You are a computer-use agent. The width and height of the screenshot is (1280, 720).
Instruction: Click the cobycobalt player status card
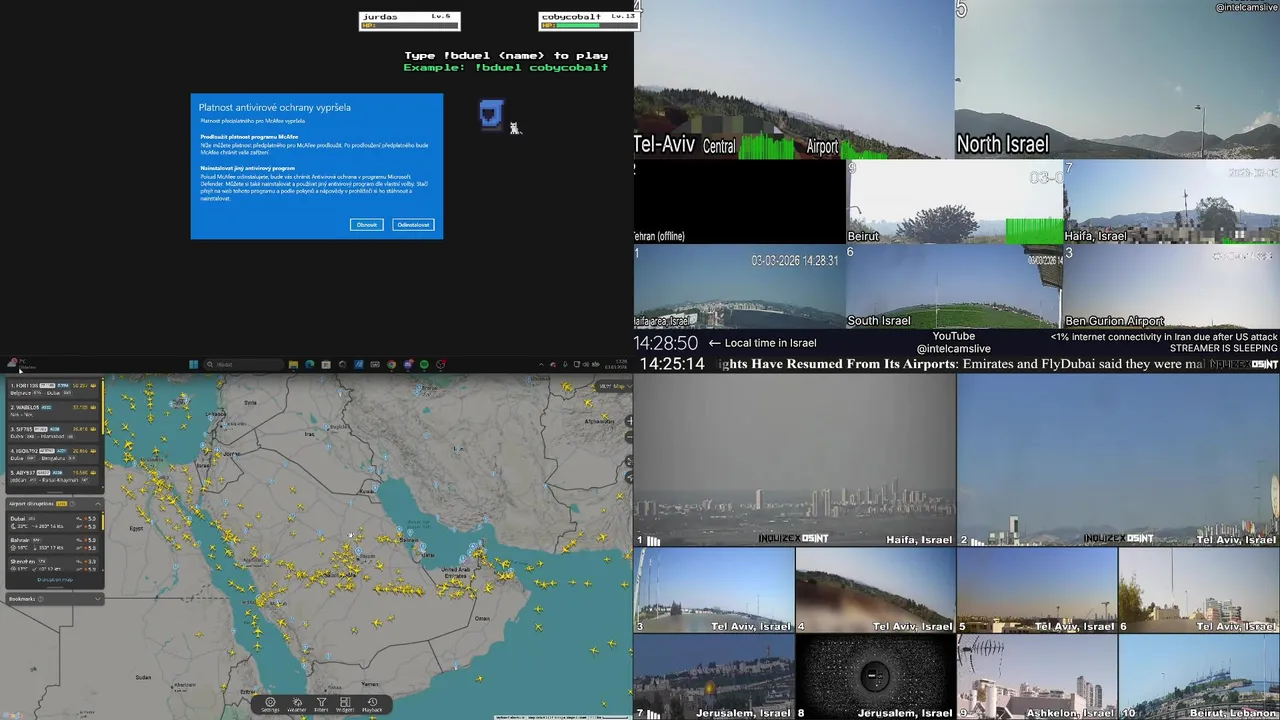pos(588,21)
